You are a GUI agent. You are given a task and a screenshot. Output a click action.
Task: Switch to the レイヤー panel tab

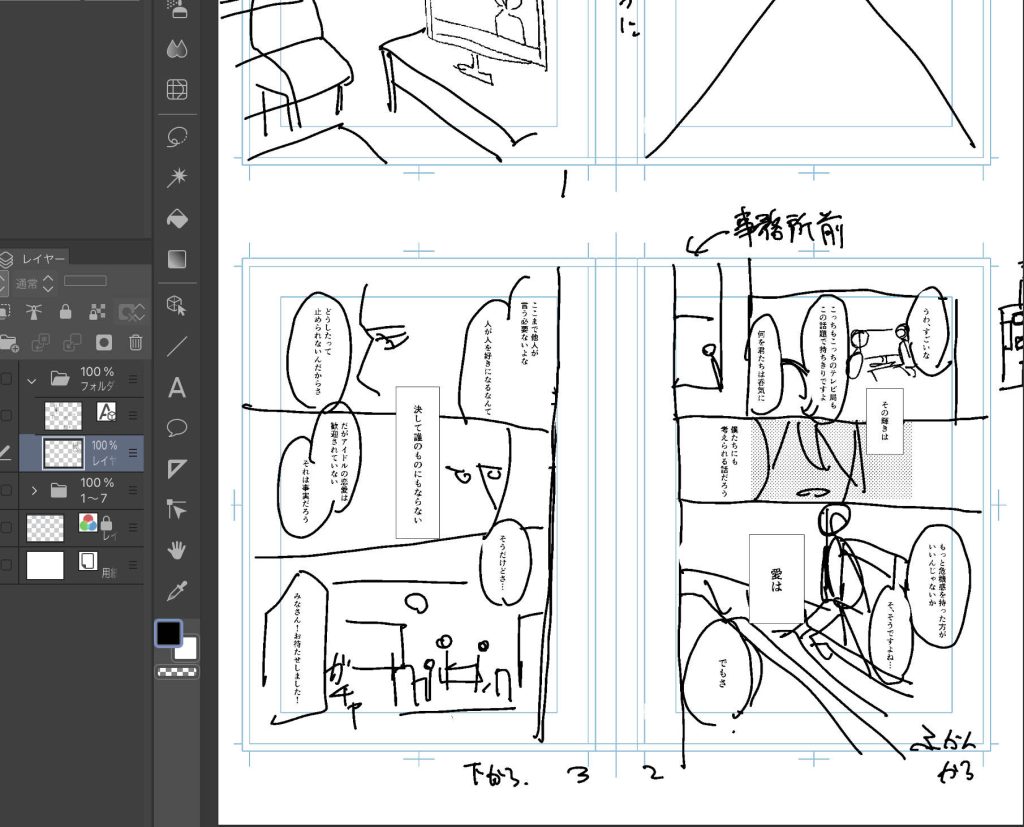43,259
